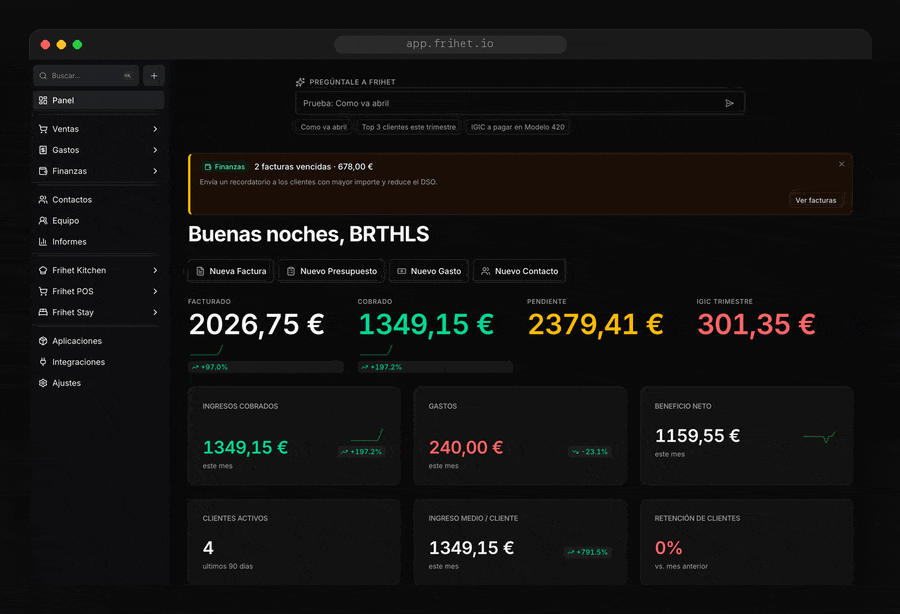
Task: Click the clipboard icon on Nuevo Presupuesto
Action: [291, 271]
